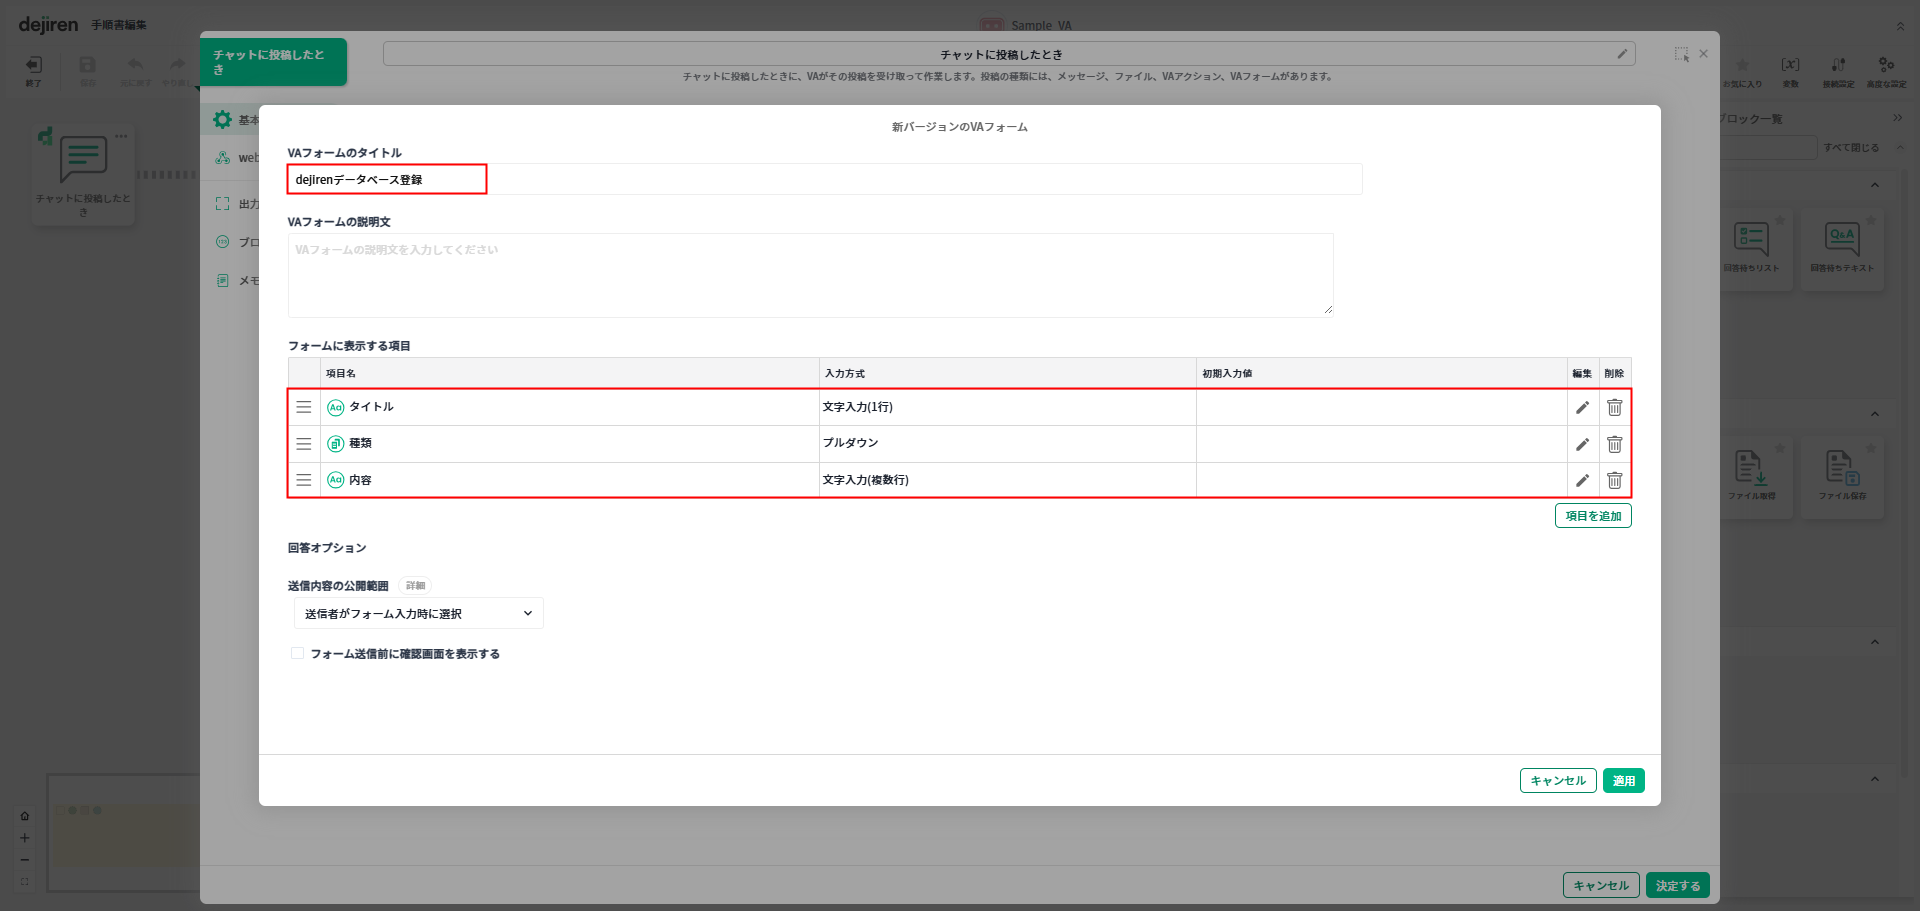Favorite the 回答待ちリスト block with its star
This screenshot has width=1920, height=911.
point(1780,220)
